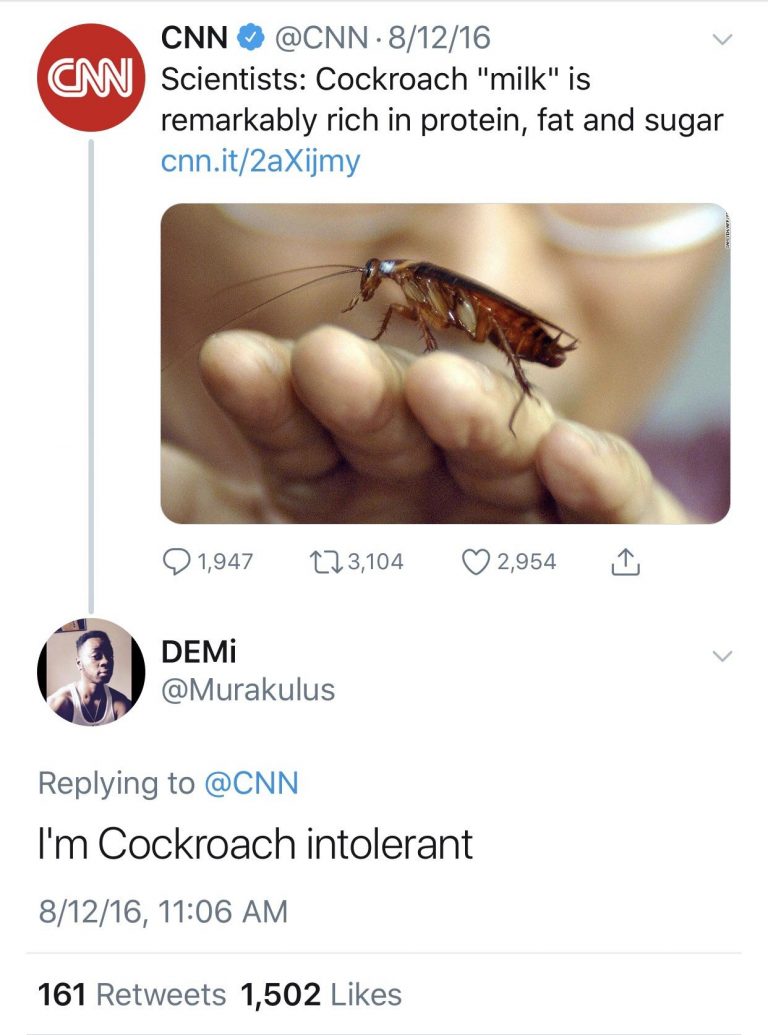This screenshot has height=1035, width=768.
Task: Click the reply speech bubble icon
Action: point(177,561)
